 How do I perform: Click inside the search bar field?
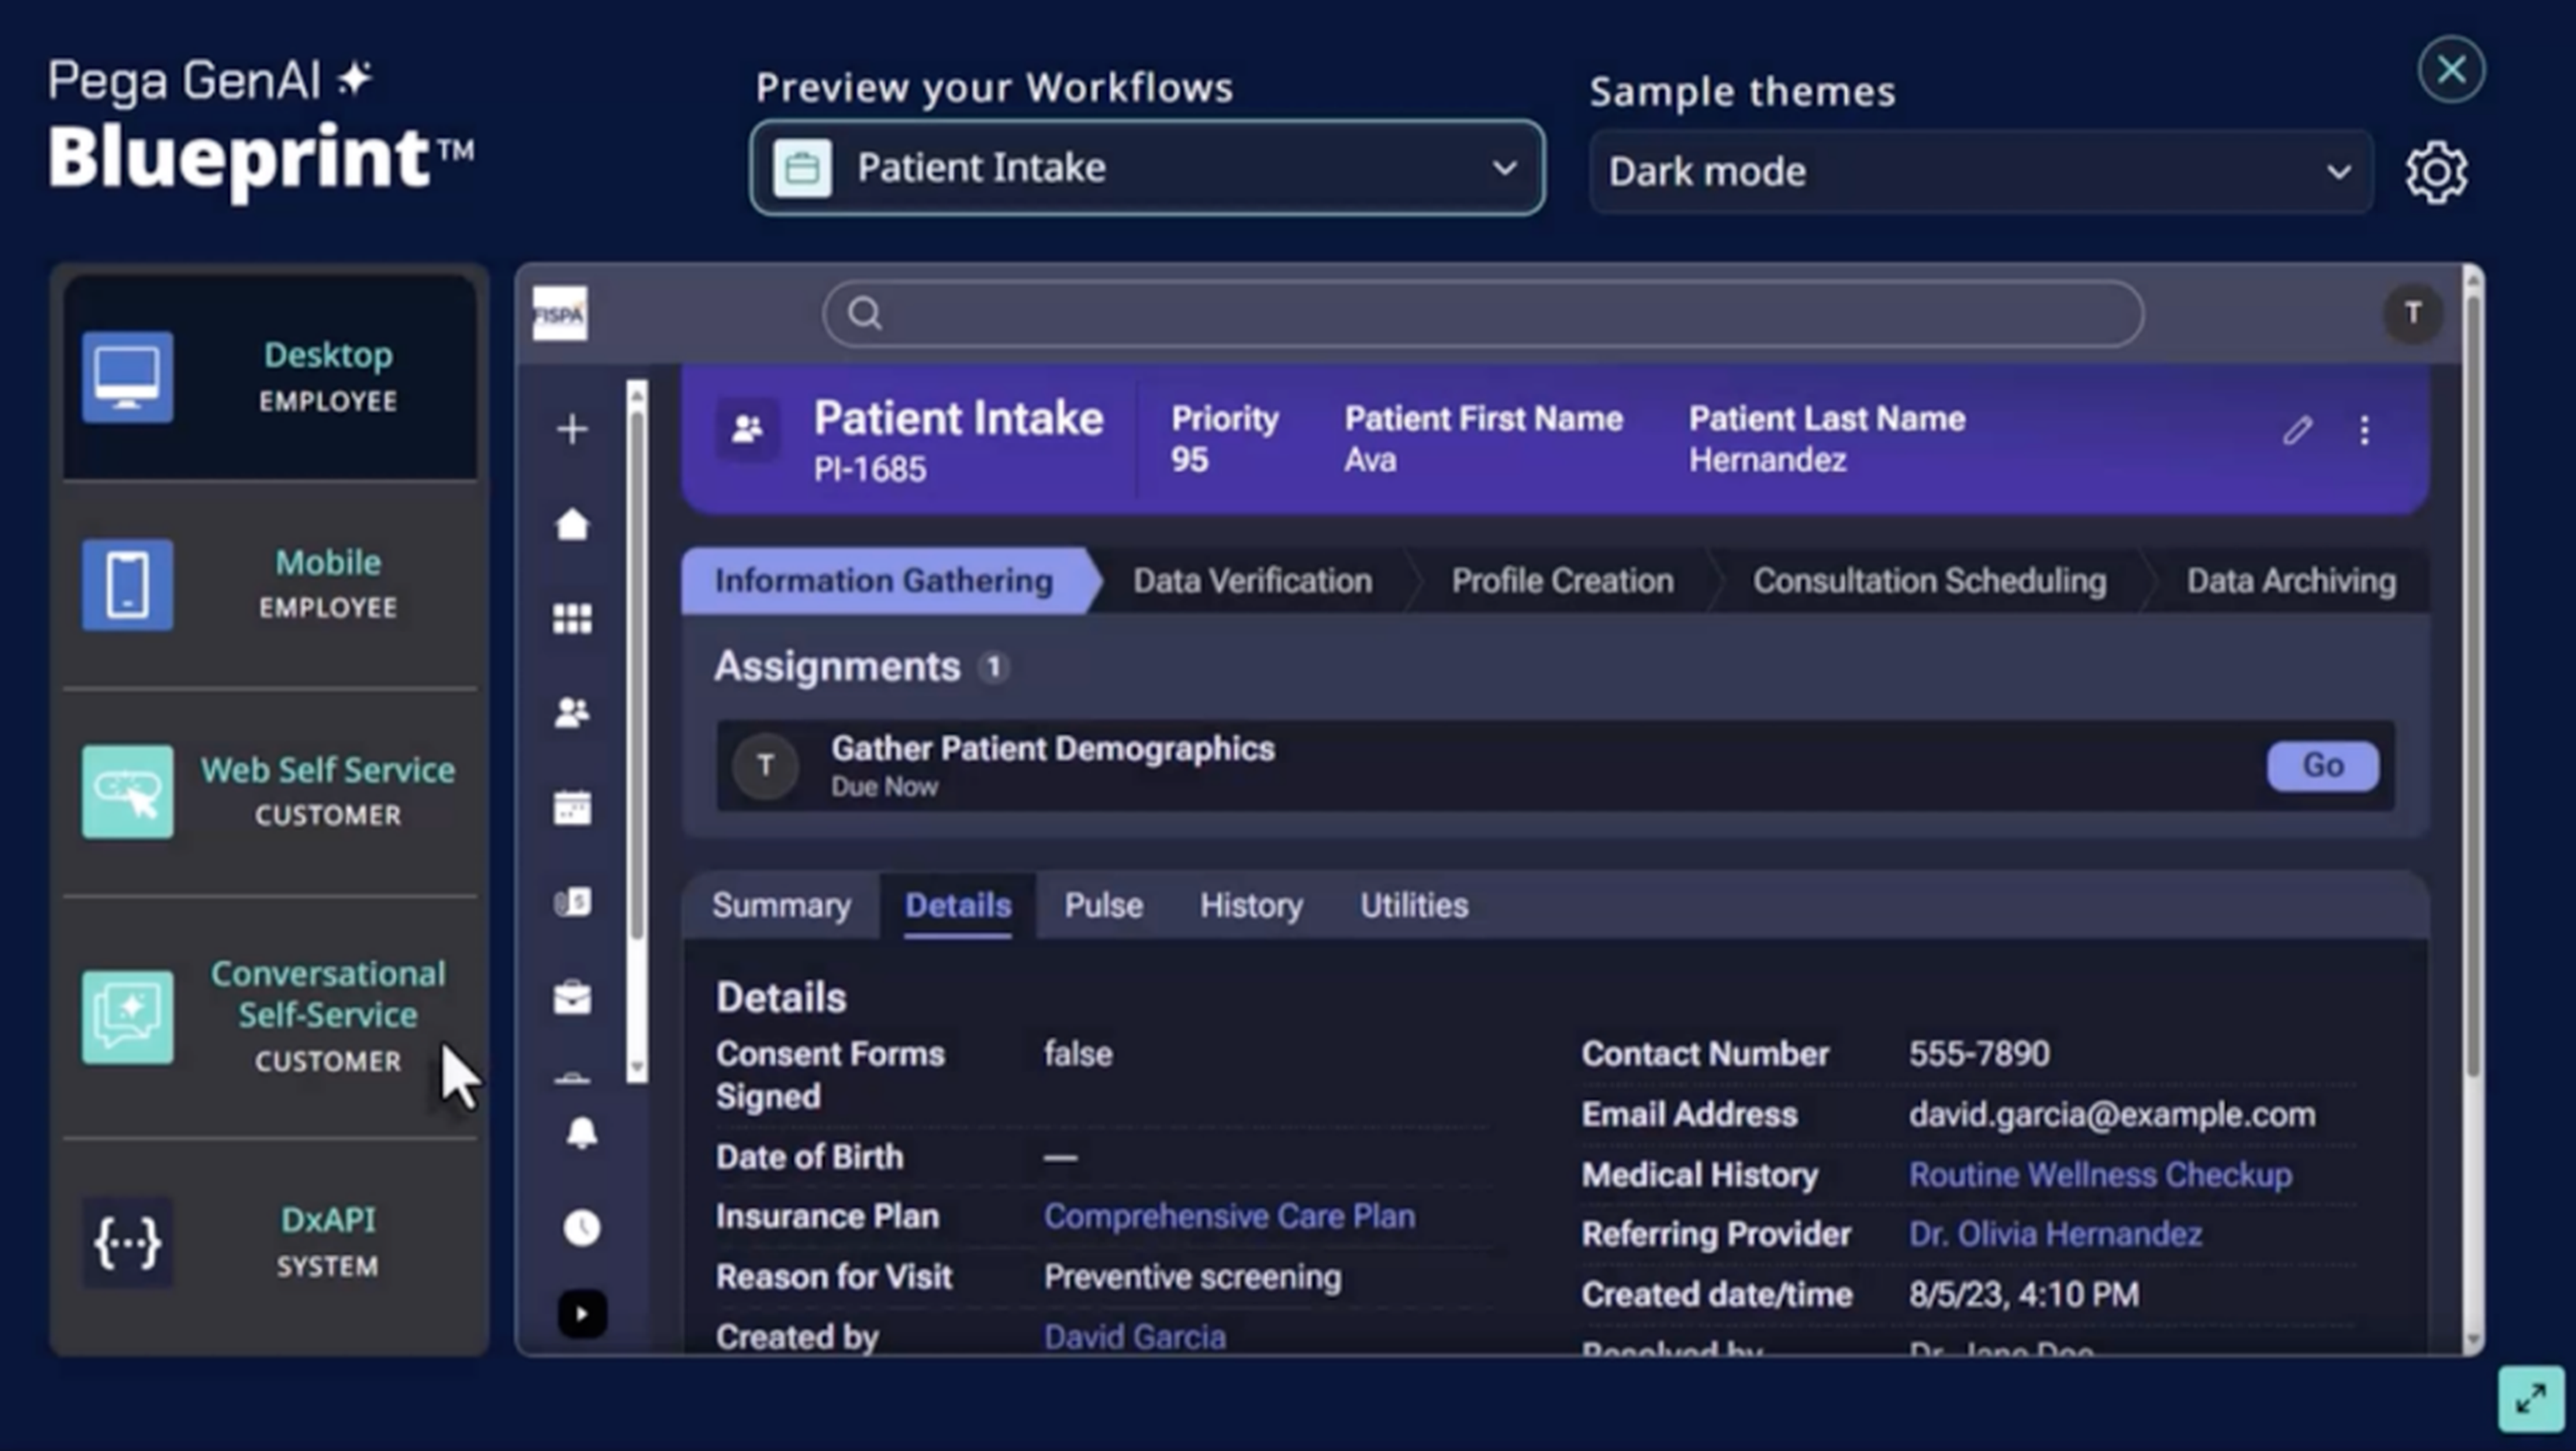[x=1480, y=313]
